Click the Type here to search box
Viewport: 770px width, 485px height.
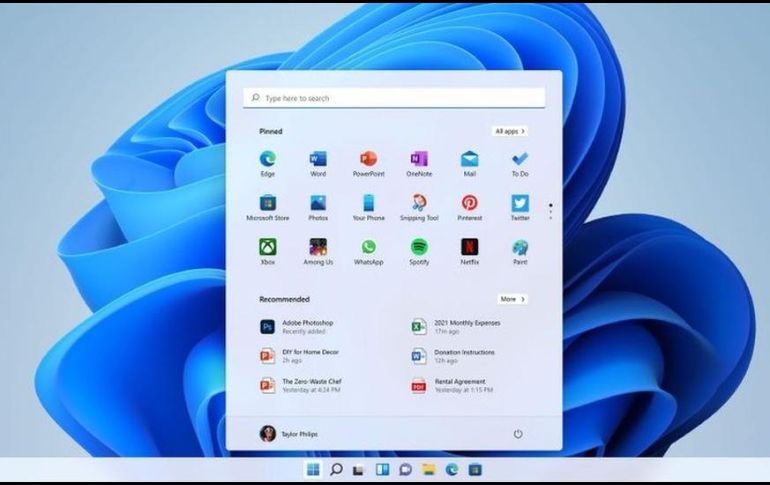(x=394, y=98)
